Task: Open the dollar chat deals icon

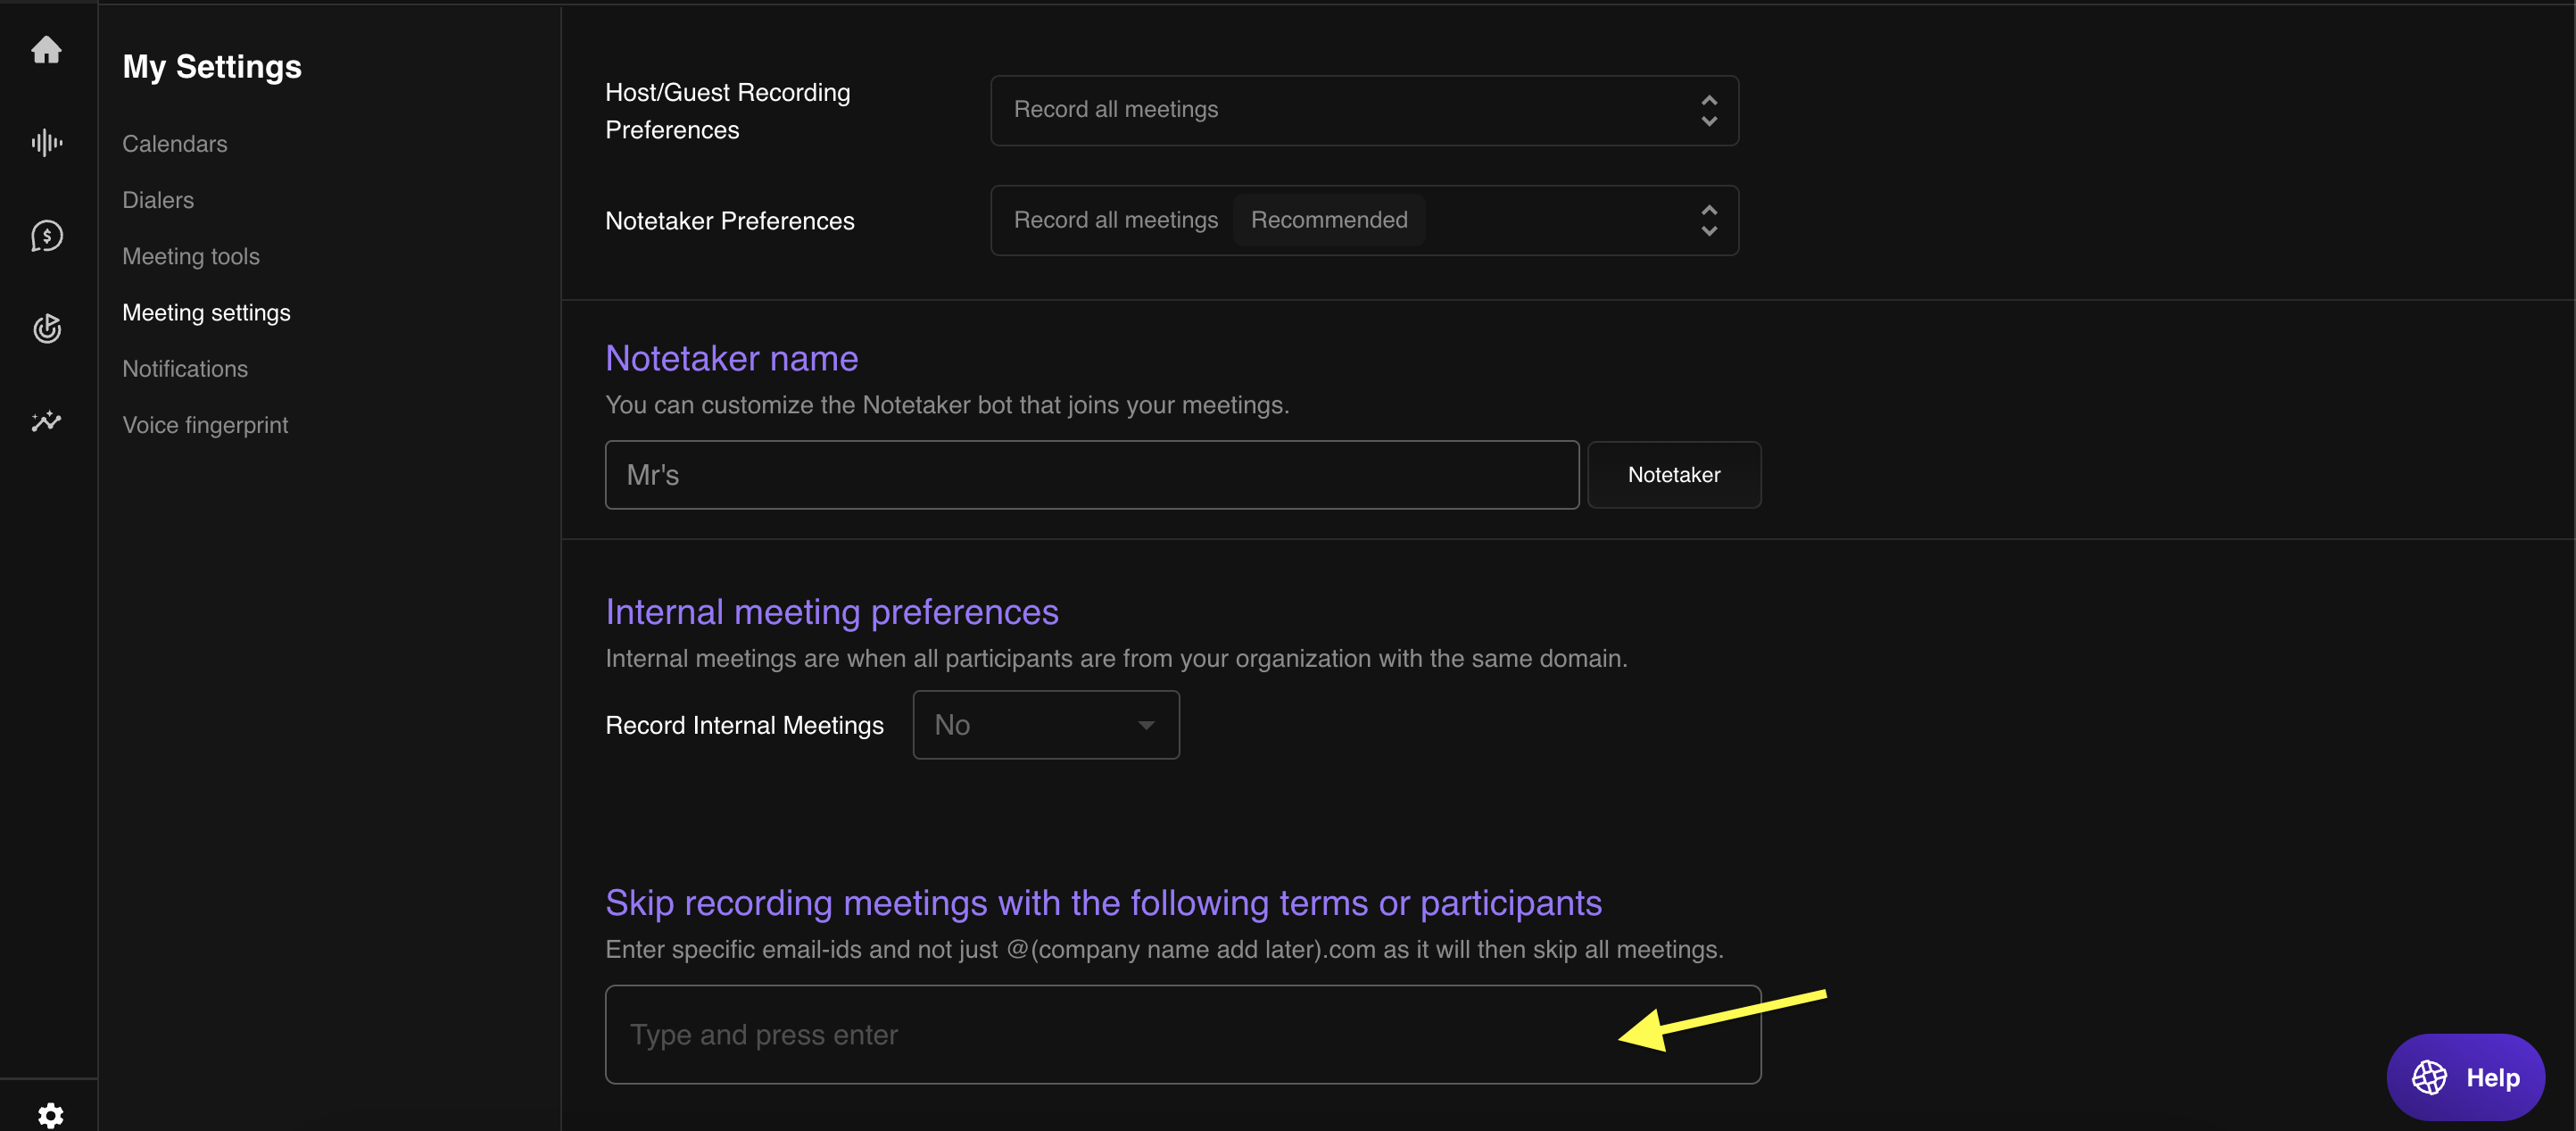Action: (x=46, y=236)
